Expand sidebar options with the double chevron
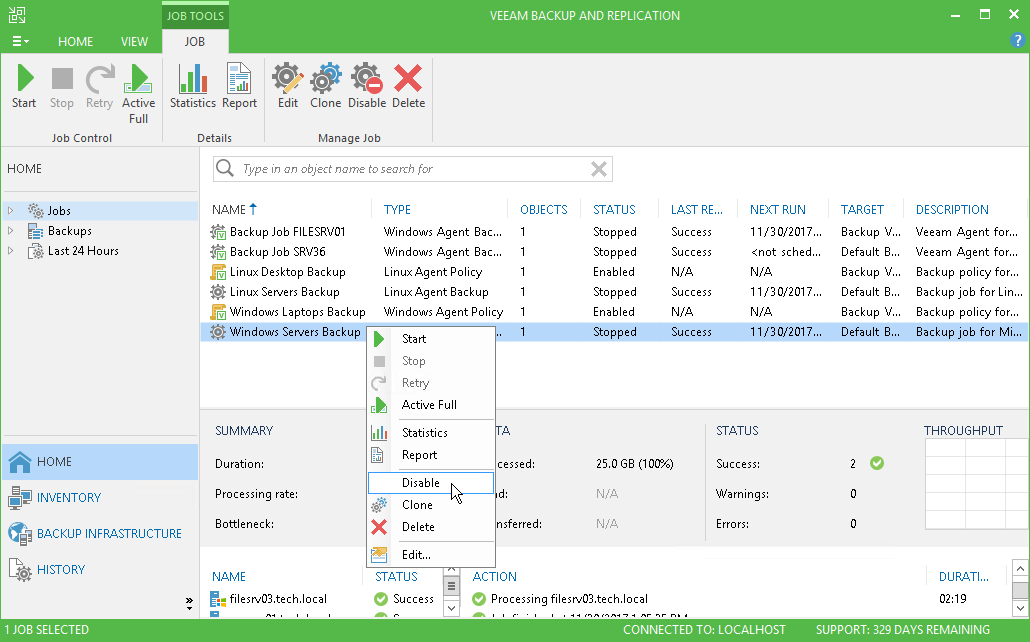The image size is (1030, 642). point(189,603)
